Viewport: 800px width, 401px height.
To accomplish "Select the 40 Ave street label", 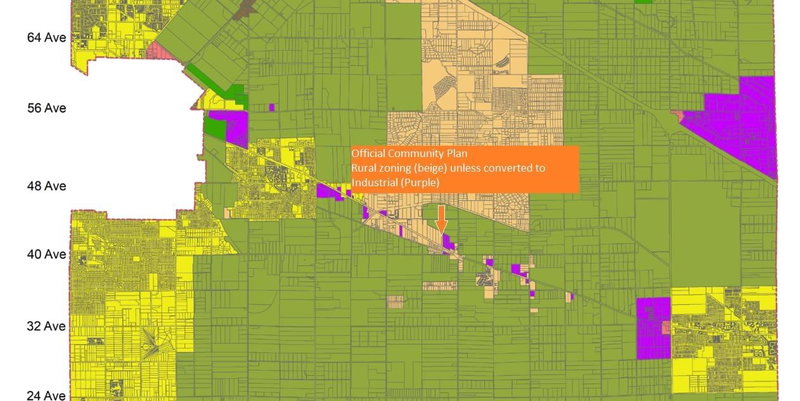I will 46,254.
